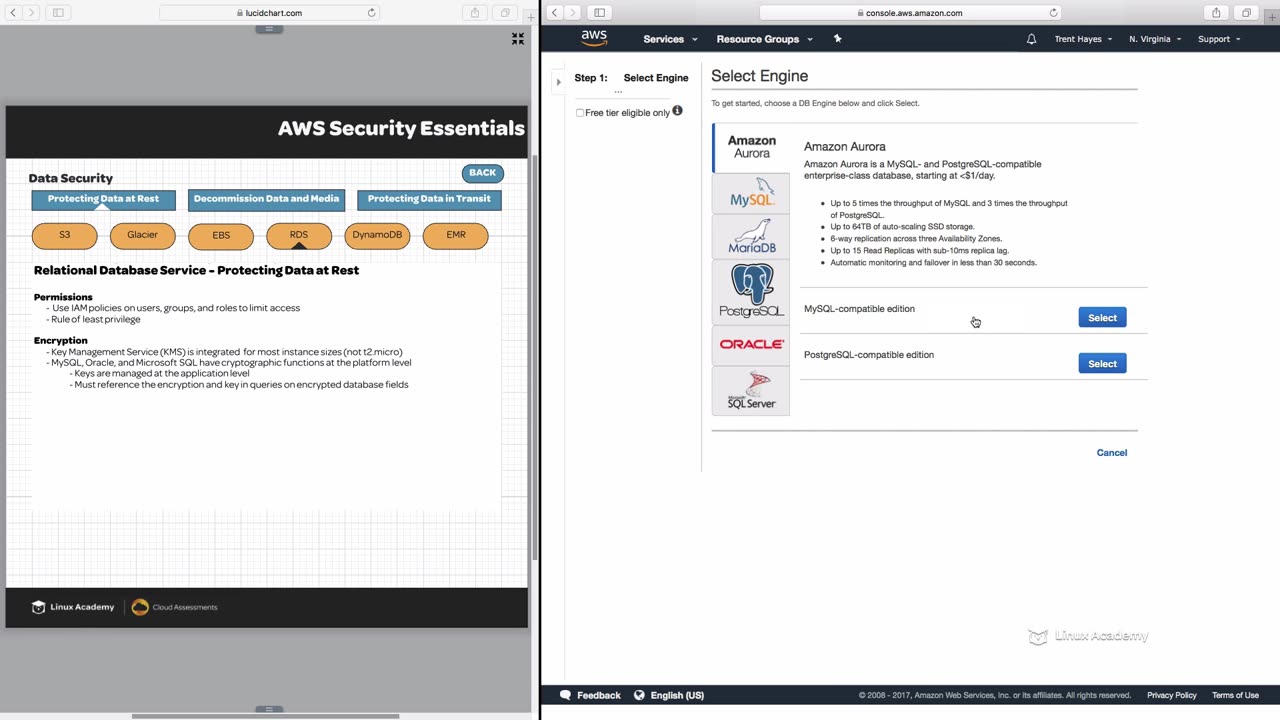Select the MySQL engine tab
Viewport: 1280px width, 720px height.
(x=751, y=193)
